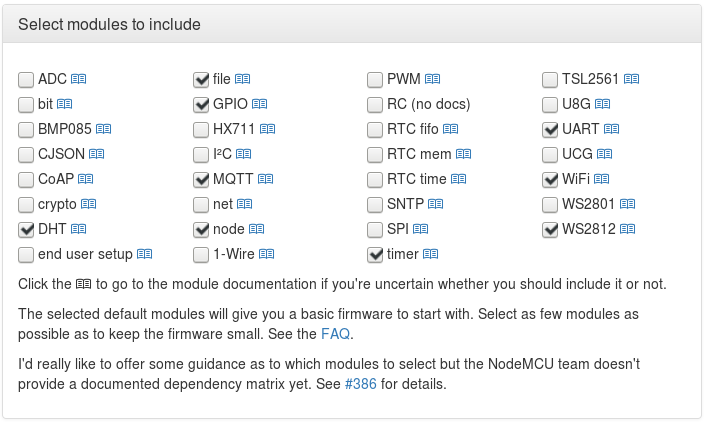
Task: Open the timer documentation book icon
Action: point(431,254)
